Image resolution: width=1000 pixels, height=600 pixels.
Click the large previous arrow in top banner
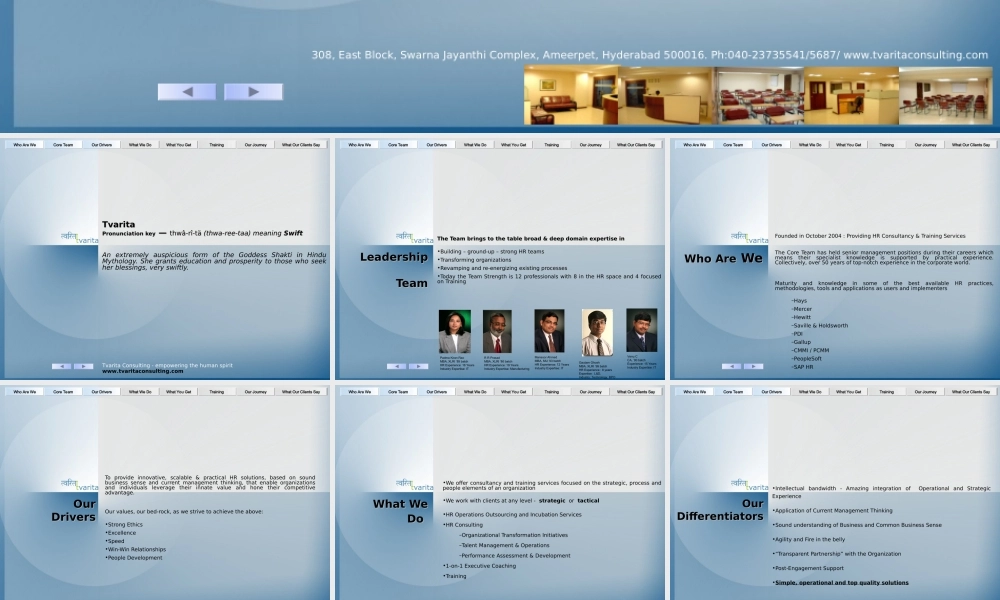(x=186, y=92)
